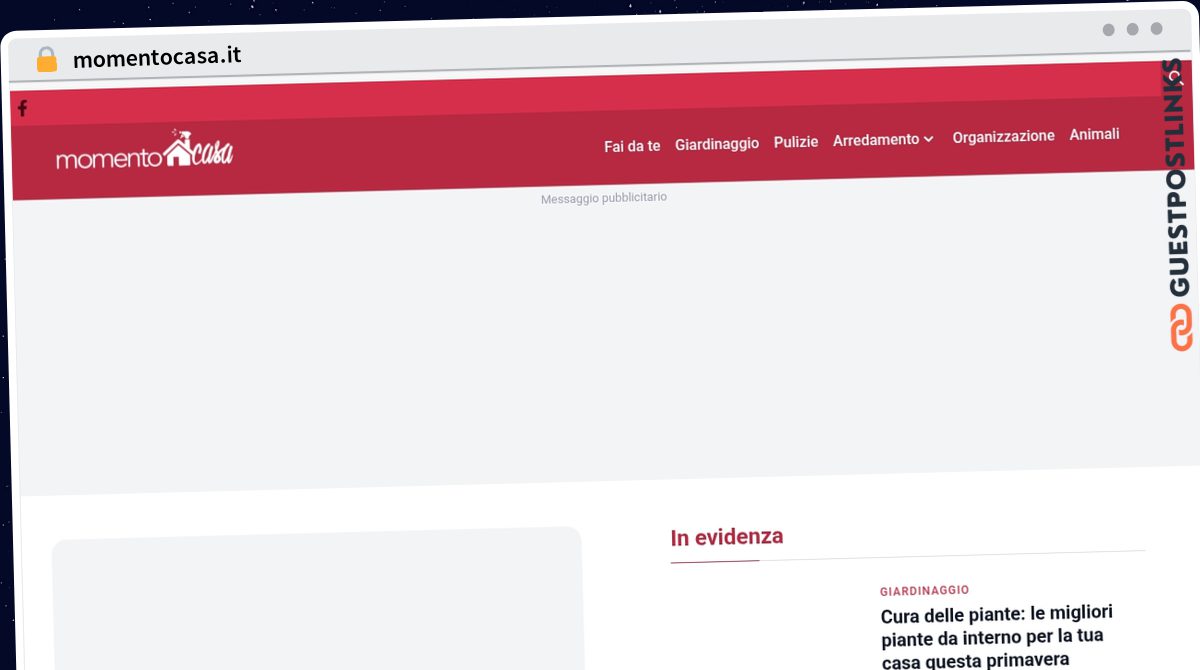The width and height of the screenshot is (1200, 670).
Task: Go to the Giardinaggio section
Action: 717,144
